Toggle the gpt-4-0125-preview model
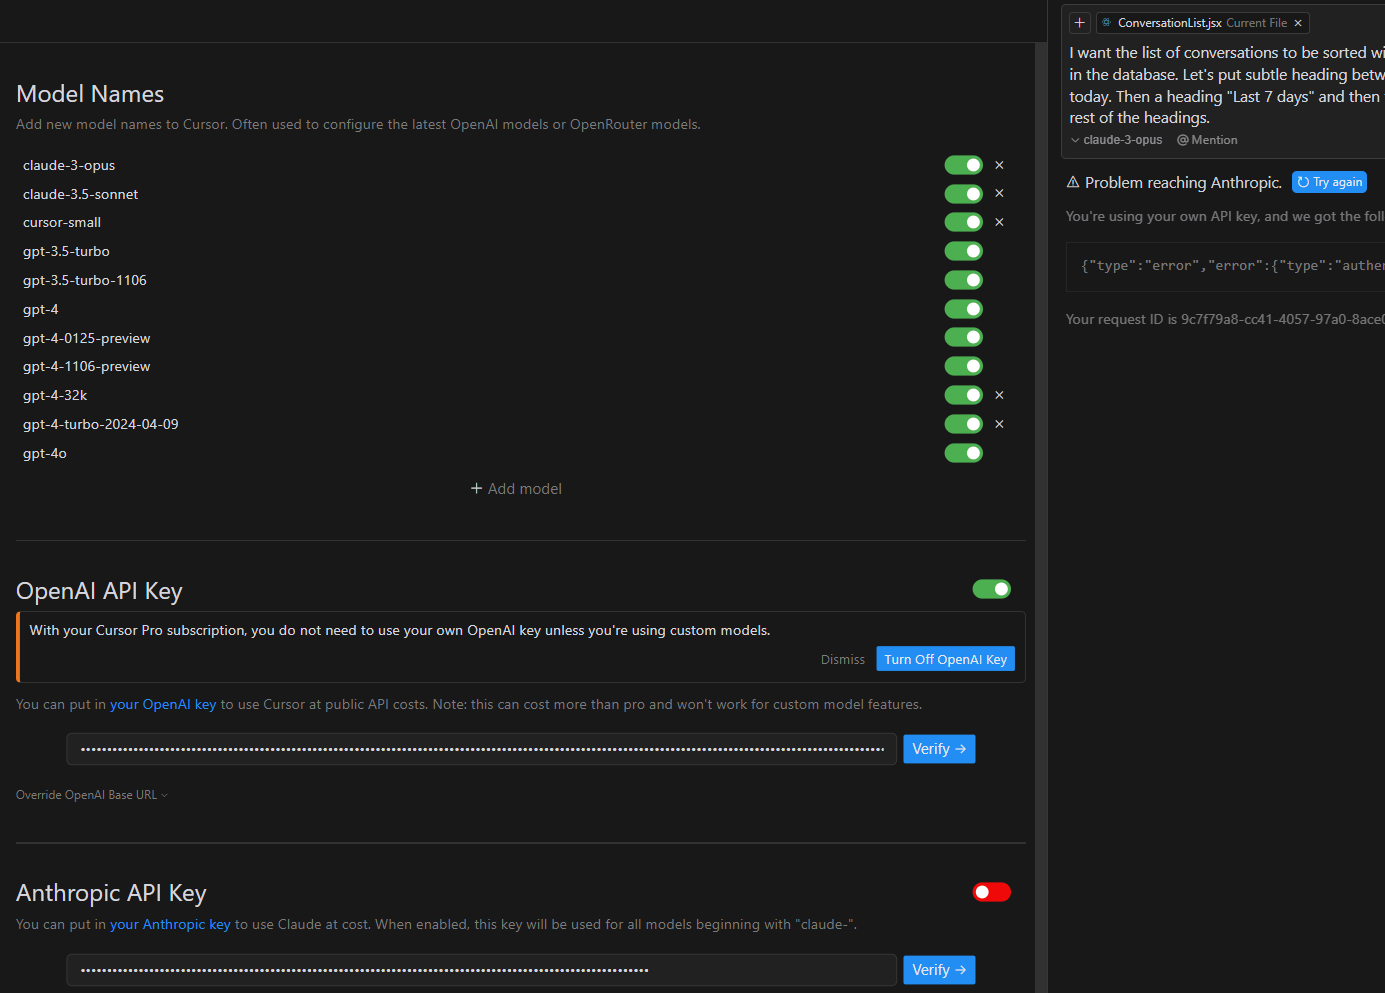 [964, 337]
